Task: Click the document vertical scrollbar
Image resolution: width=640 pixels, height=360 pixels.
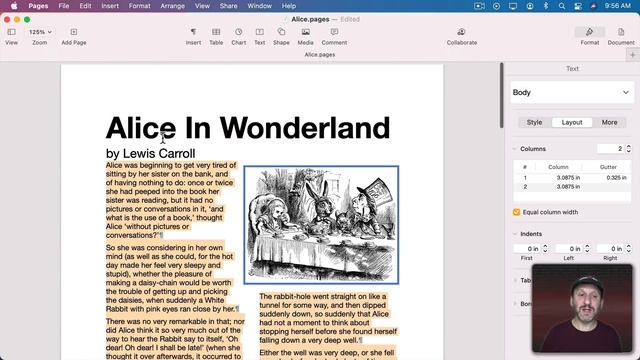Action: (x=502, y=96)
